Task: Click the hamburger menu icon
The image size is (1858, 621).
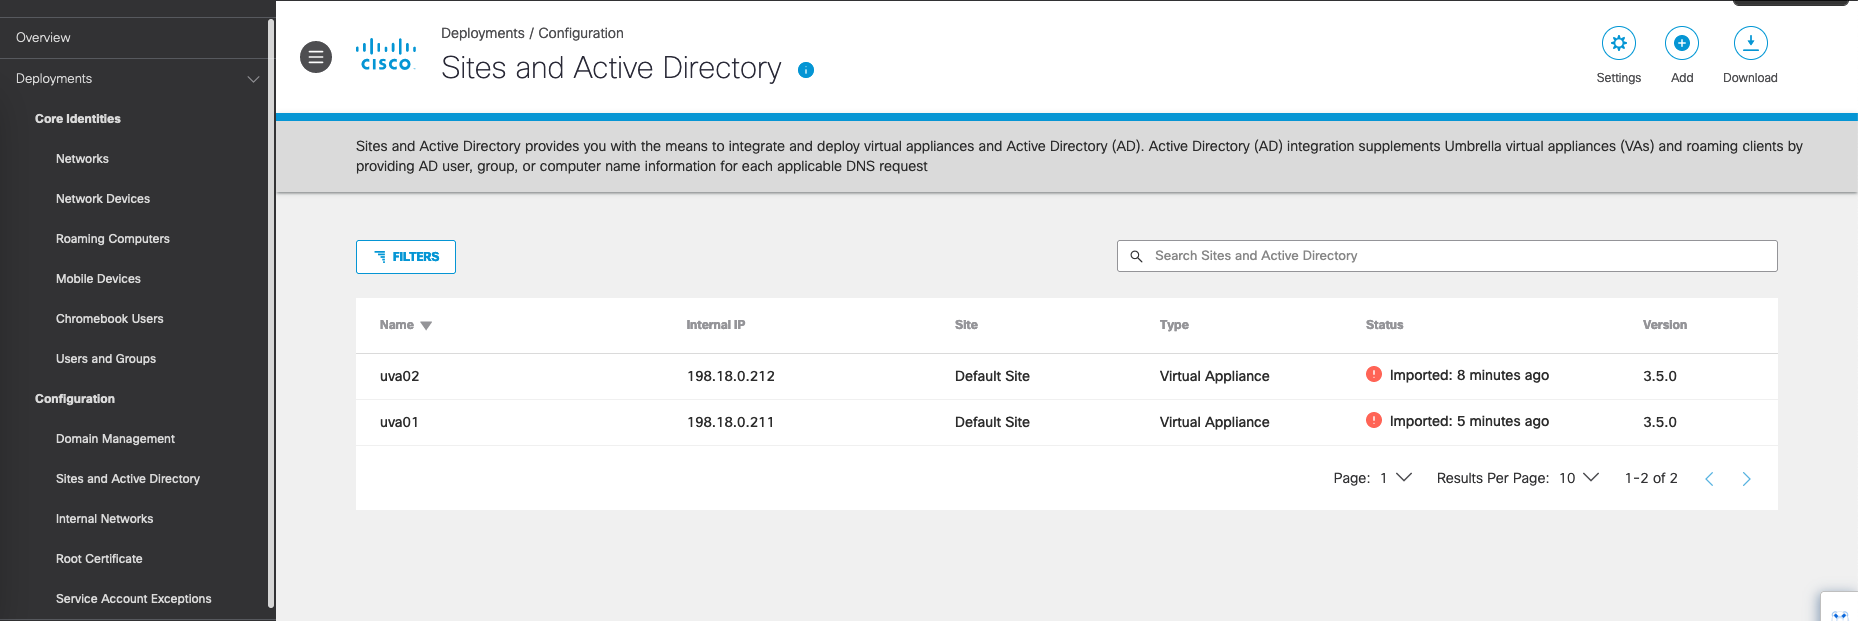Action: (x=316, y=57)
